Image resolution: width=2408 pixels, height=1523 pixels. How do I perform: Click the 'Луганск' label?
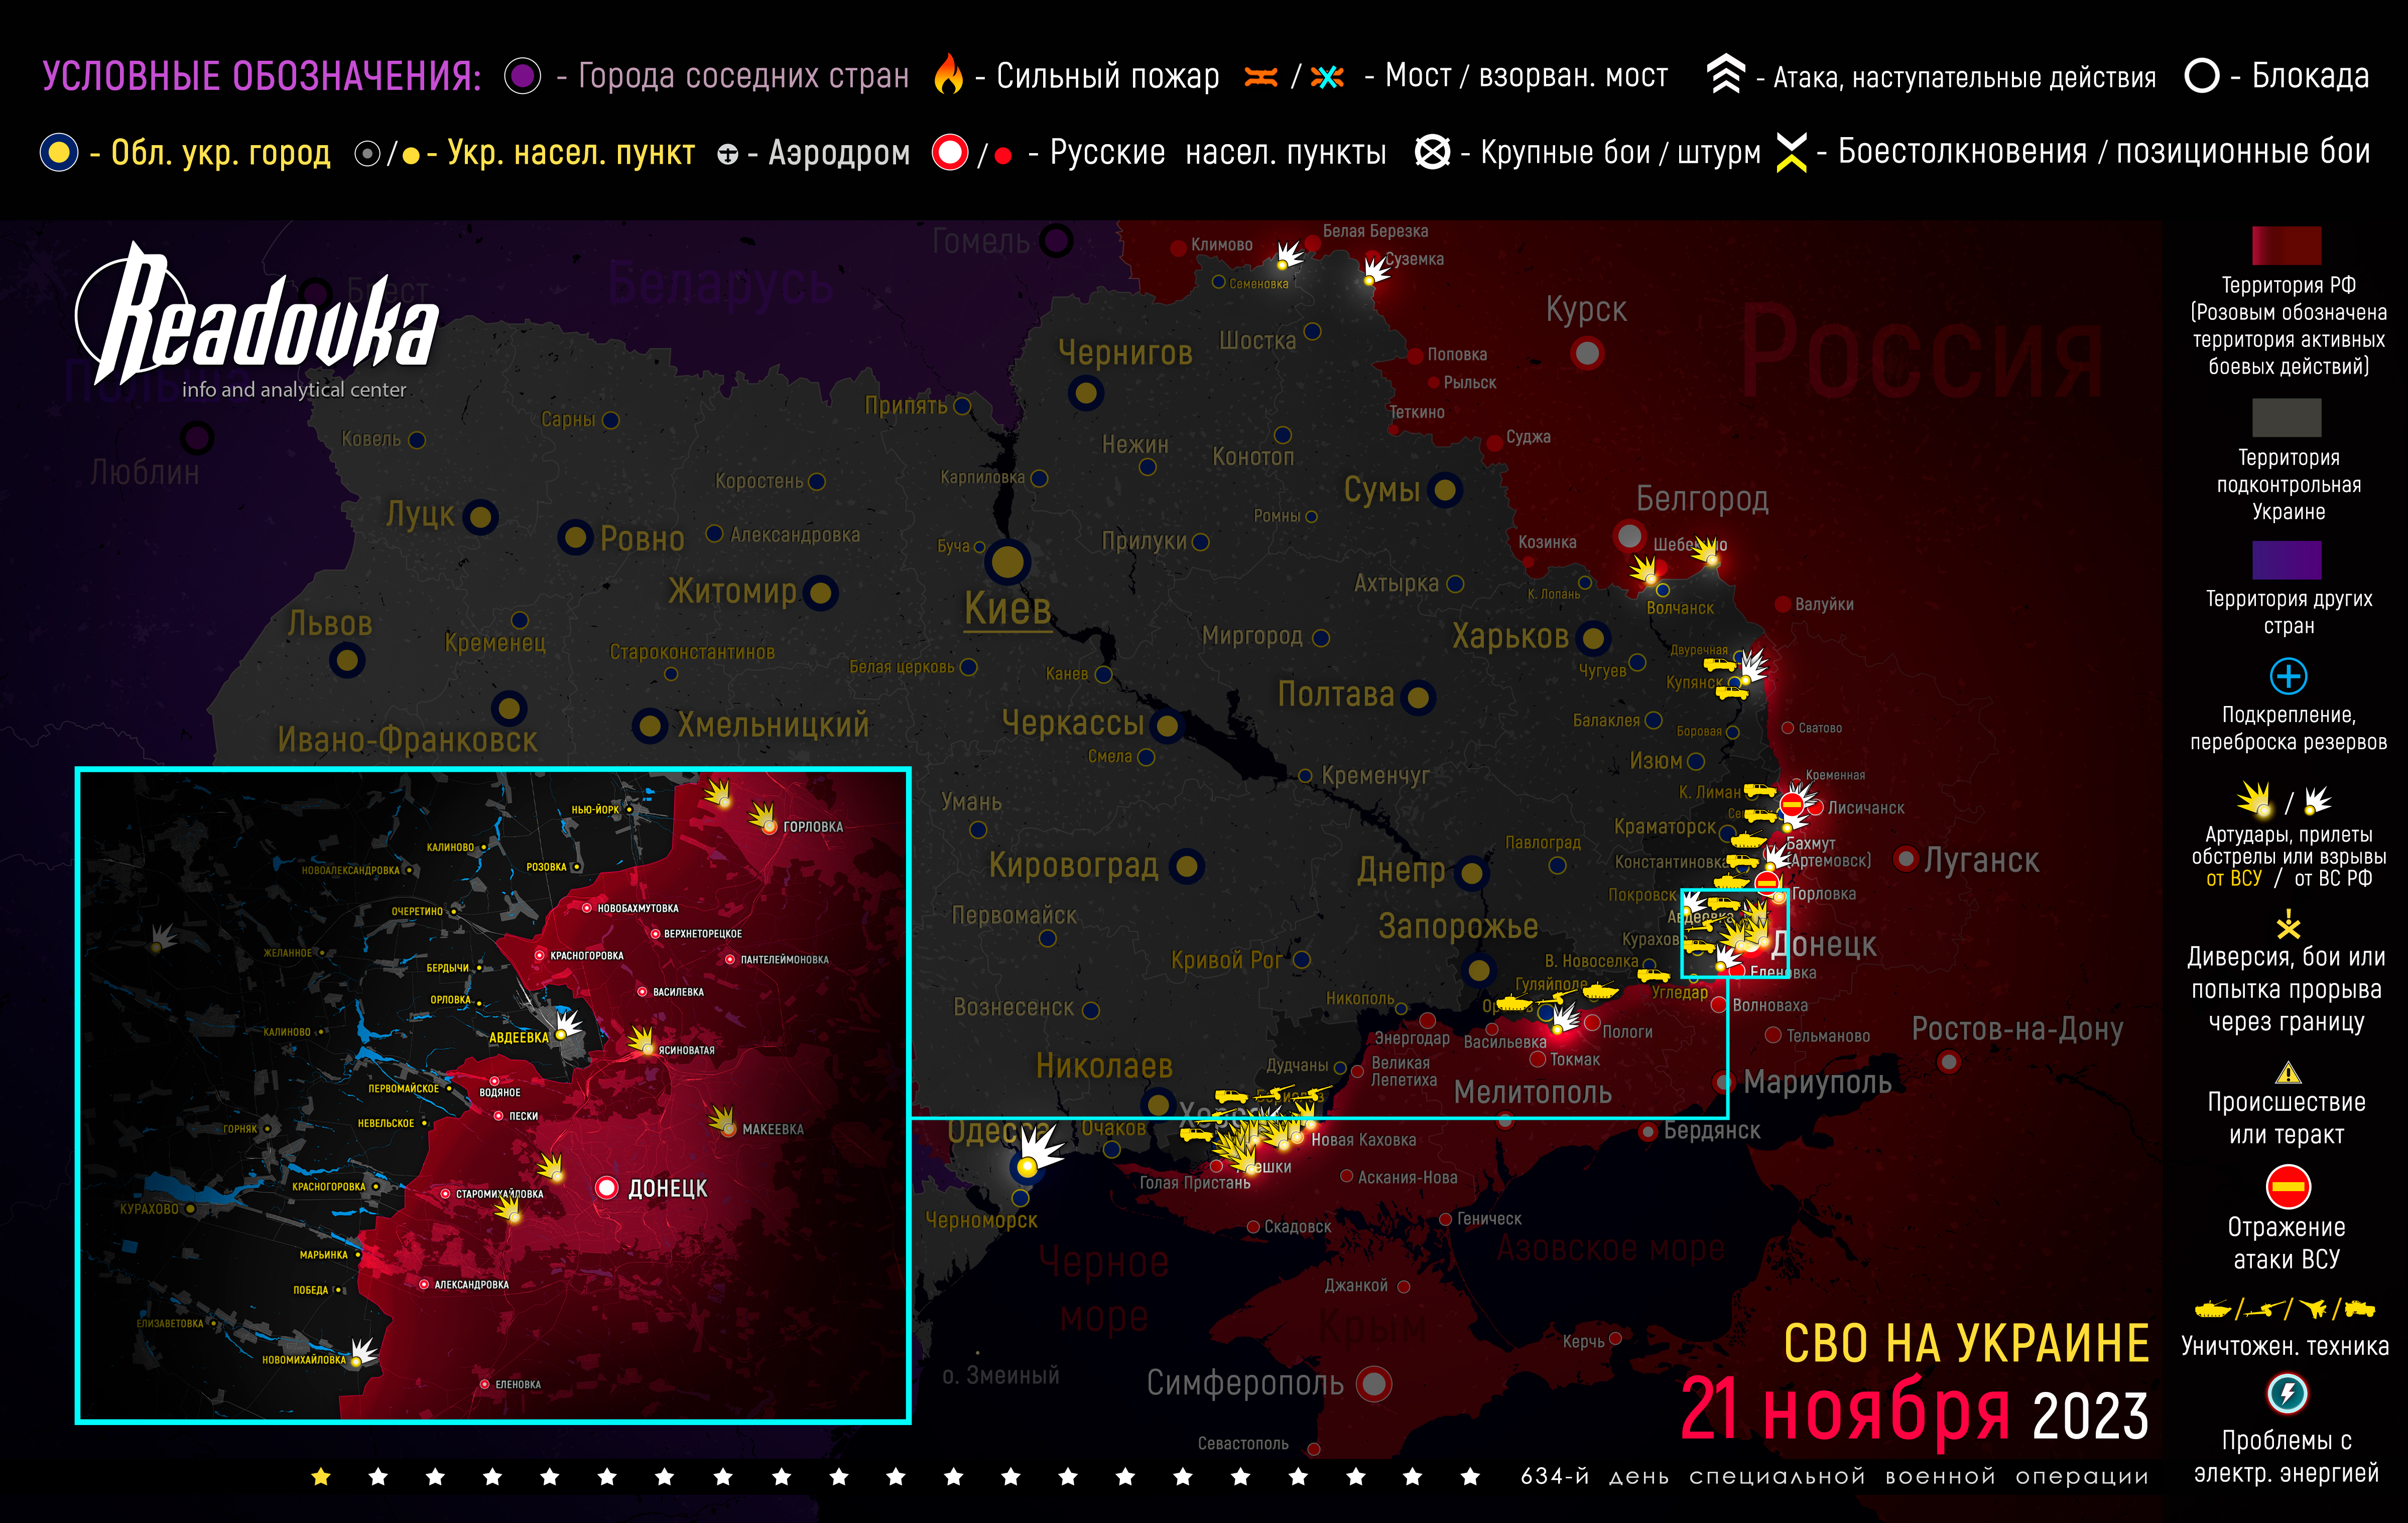click(x=1981, y=861)
